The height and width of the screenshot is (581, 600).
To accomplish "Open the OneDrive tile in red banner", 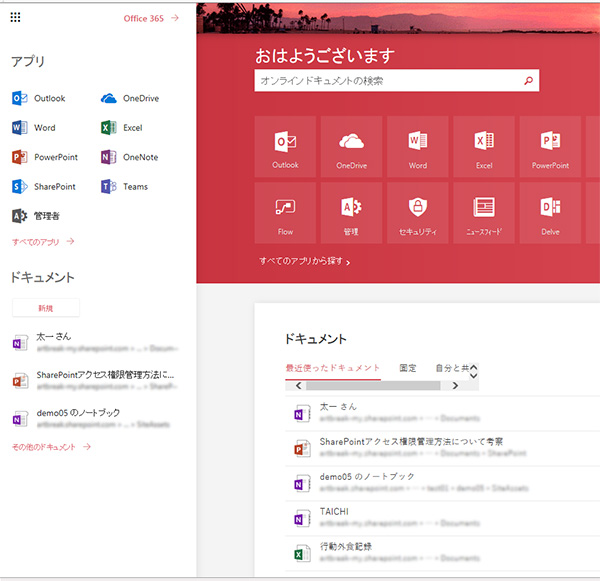I will [351, 147].
